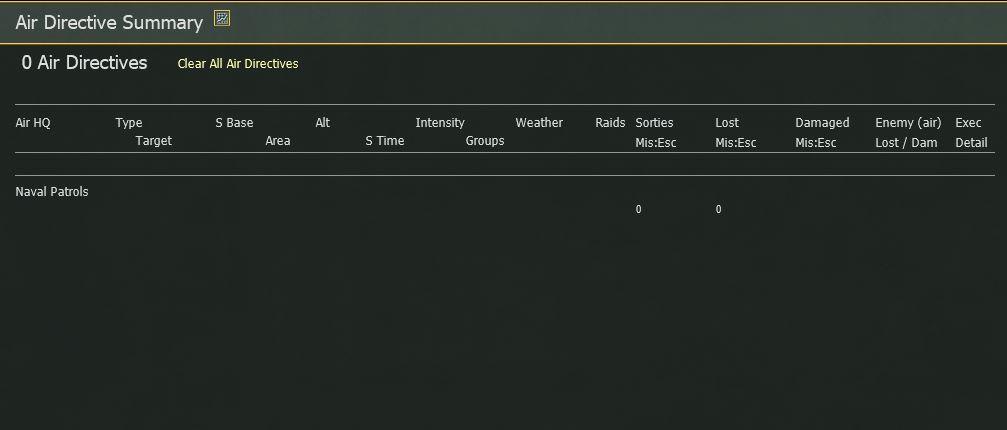Image resolution: width=1007 pixels, height=430 pixels.
Task: Select the Air HQ column header
Action: (33, 123)
